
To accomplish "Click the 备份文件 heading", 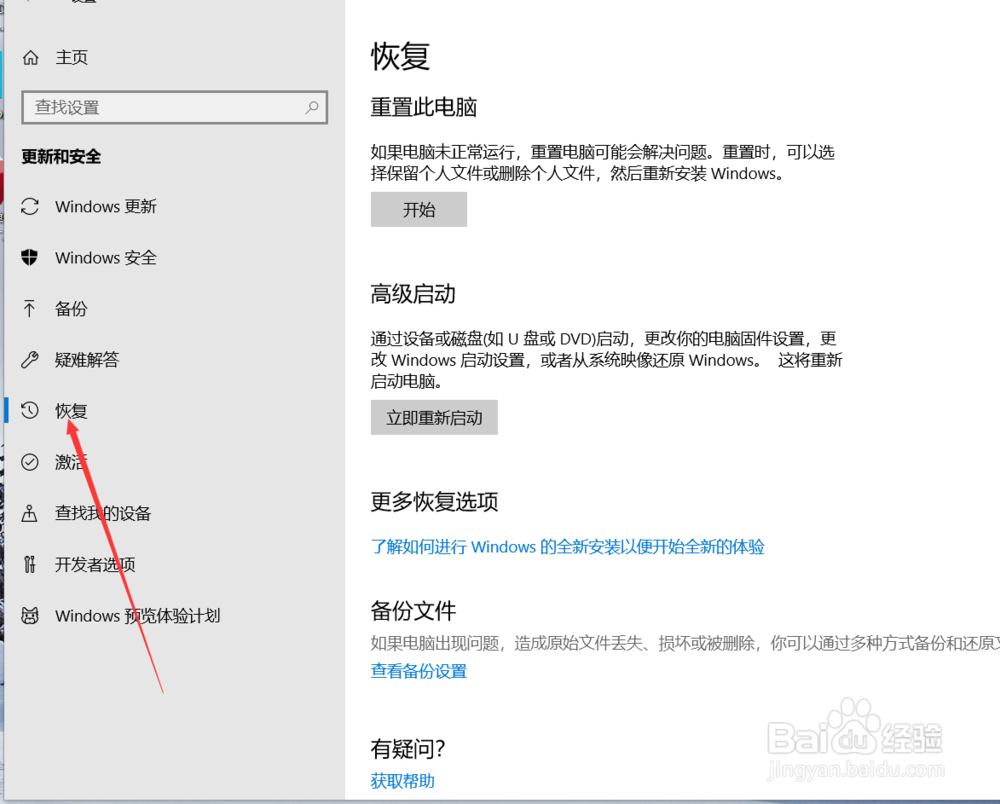I will pos(413,611).
